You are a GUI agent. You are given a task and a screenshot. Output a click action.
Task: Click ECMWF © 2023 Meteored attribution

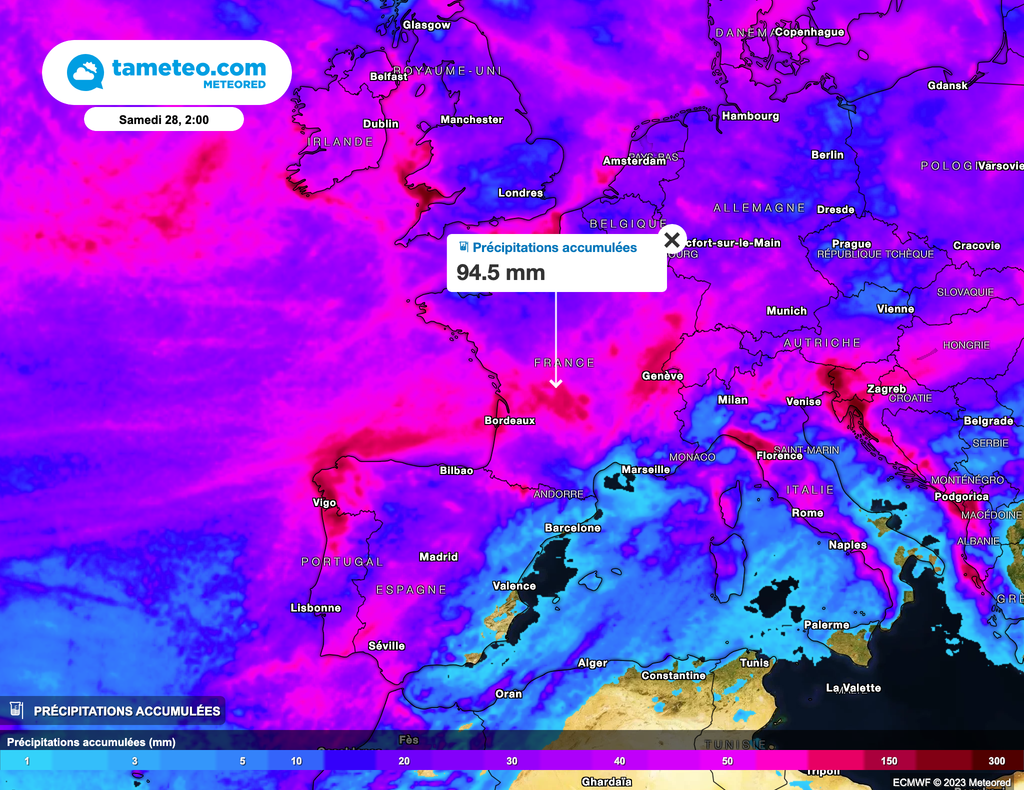pos(950,780)
